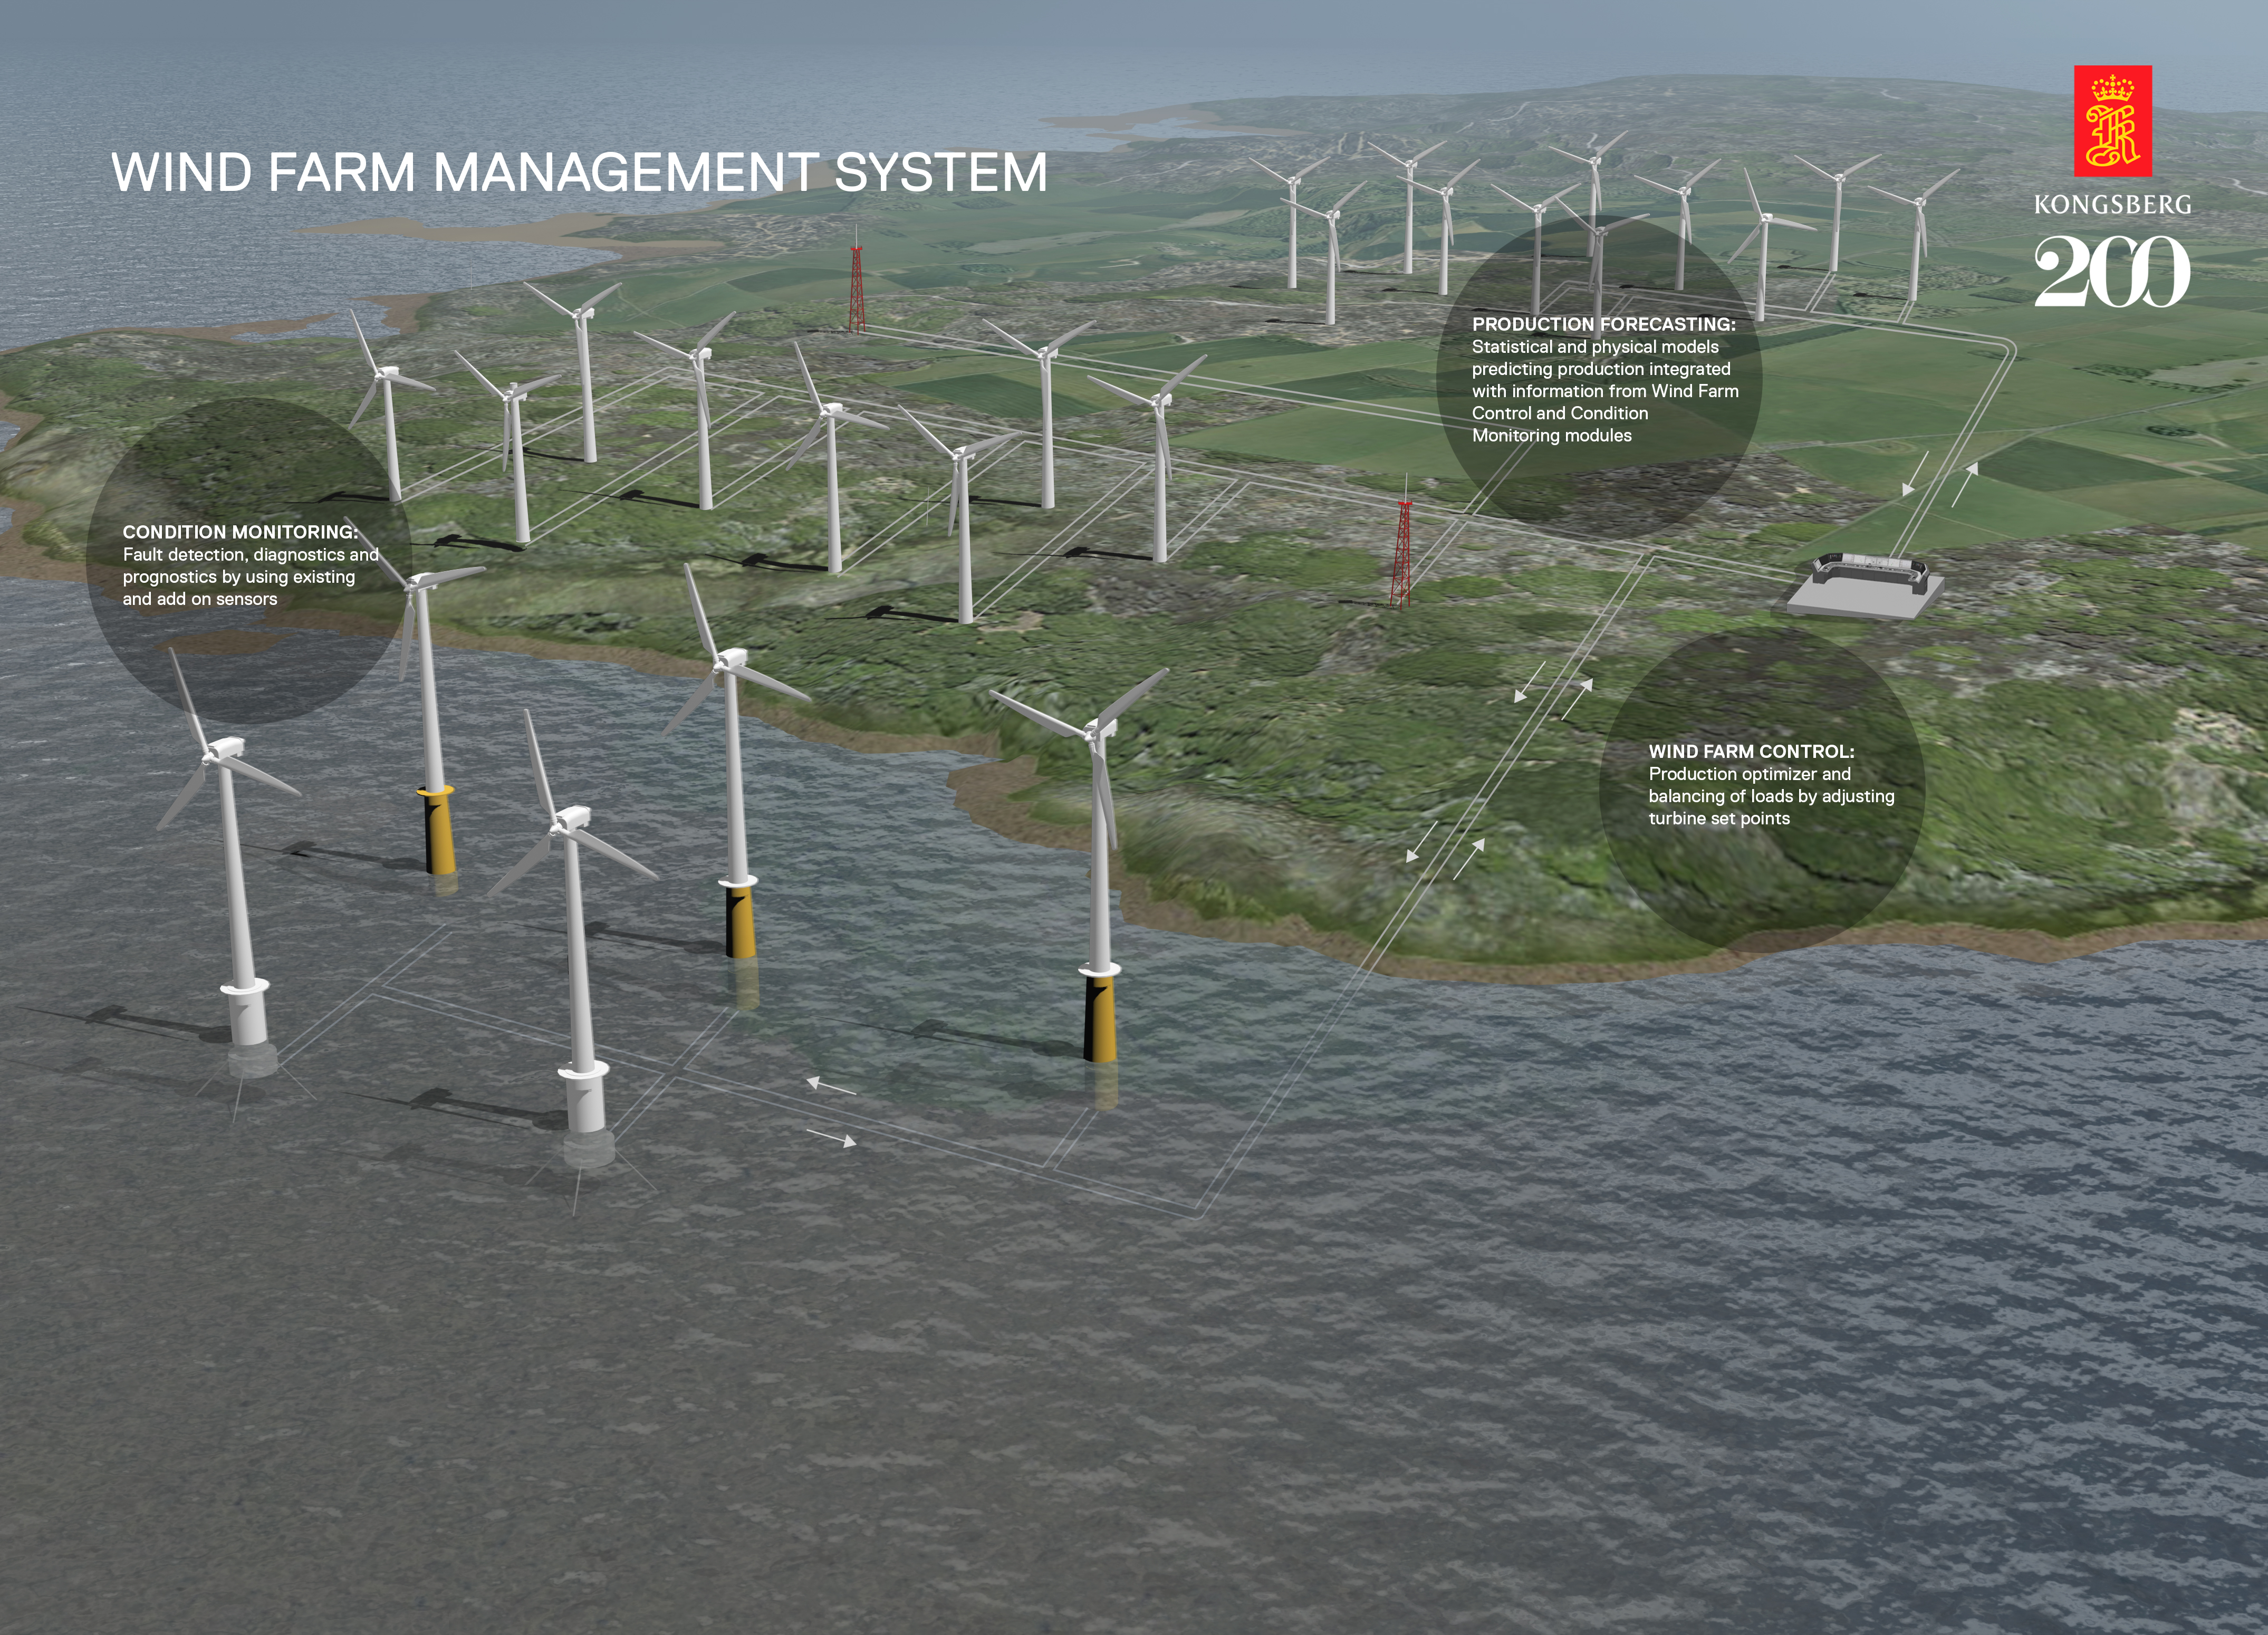The width and height of the screenshot is (2268, 1635).
Task: Click the Wind Farm Management System title
Action: tap(579, 172)
